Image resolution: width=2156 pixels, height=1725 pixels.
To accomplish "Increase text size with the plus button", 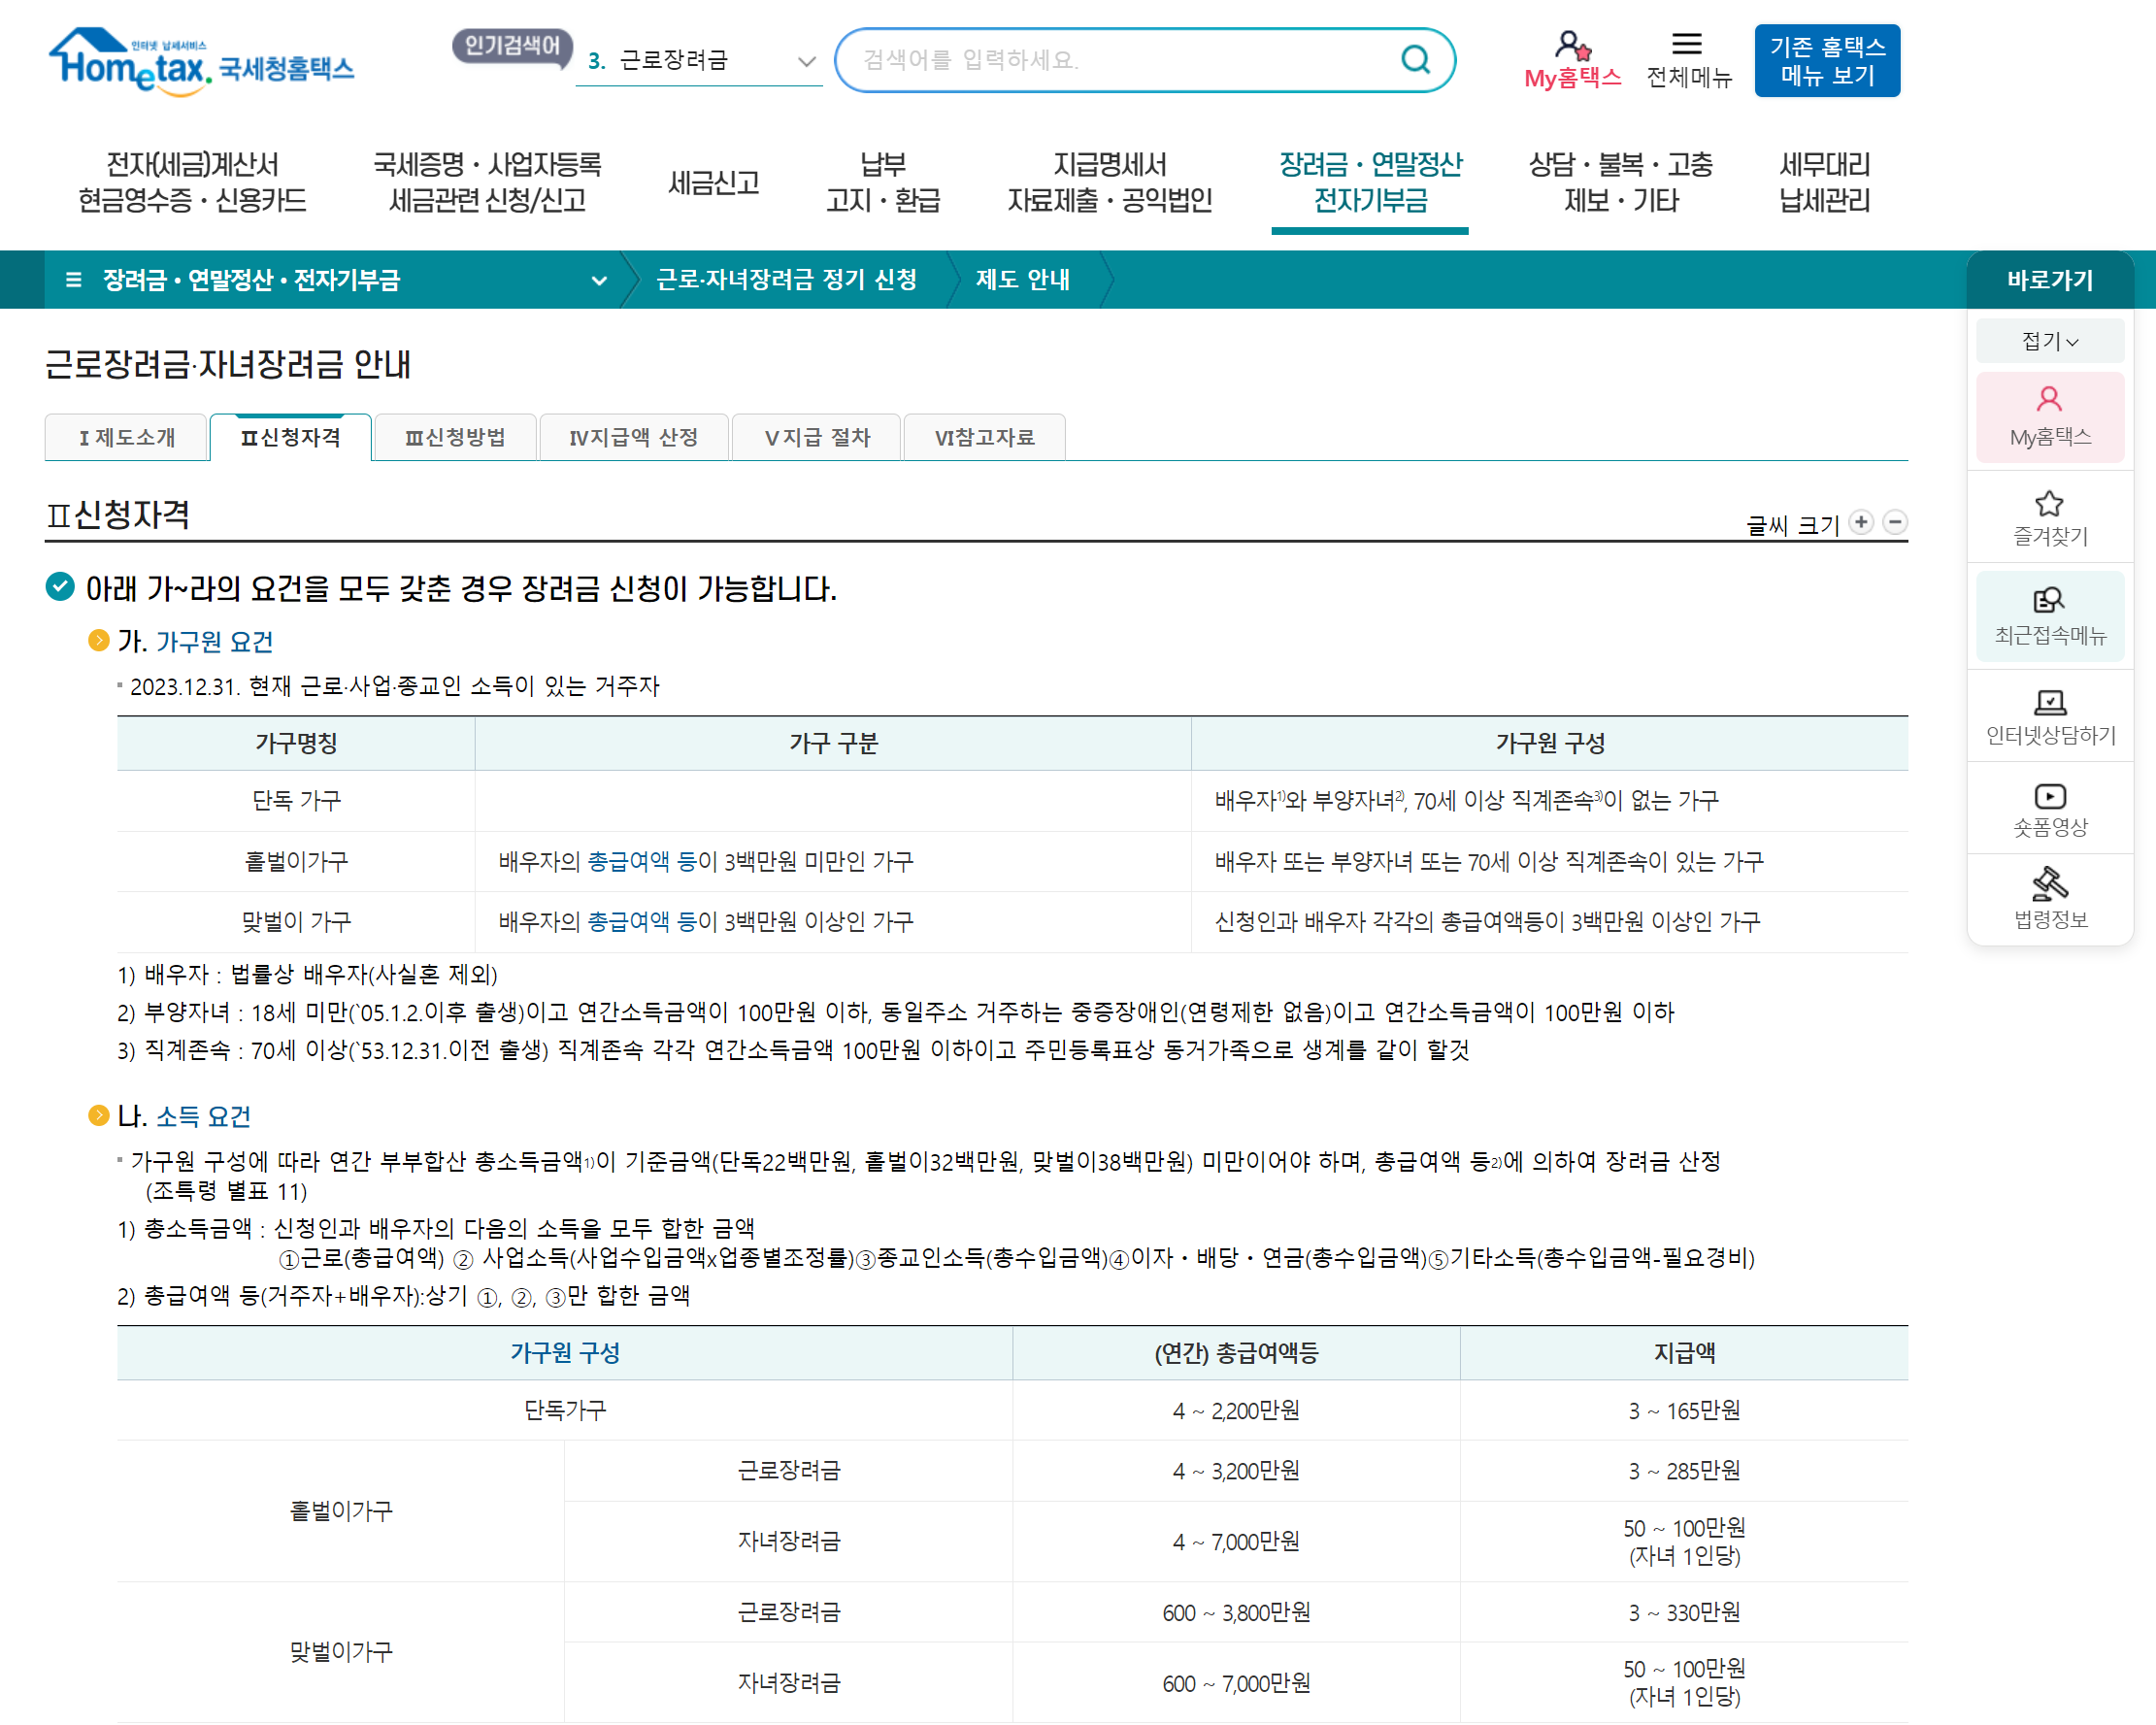I will click(x=1861, y=522).
